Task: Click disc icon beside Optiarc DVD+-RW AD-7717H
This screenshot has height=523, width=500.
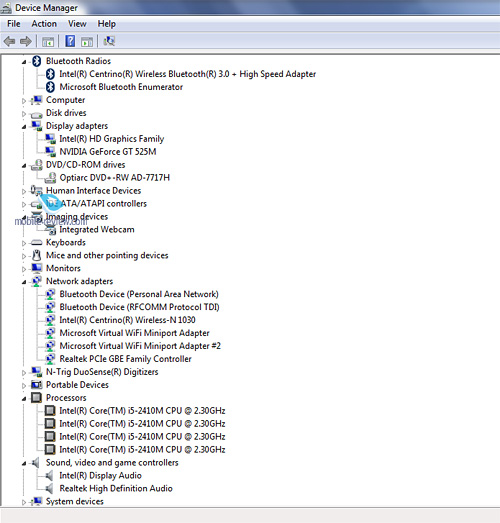Action: click(50, 178)
